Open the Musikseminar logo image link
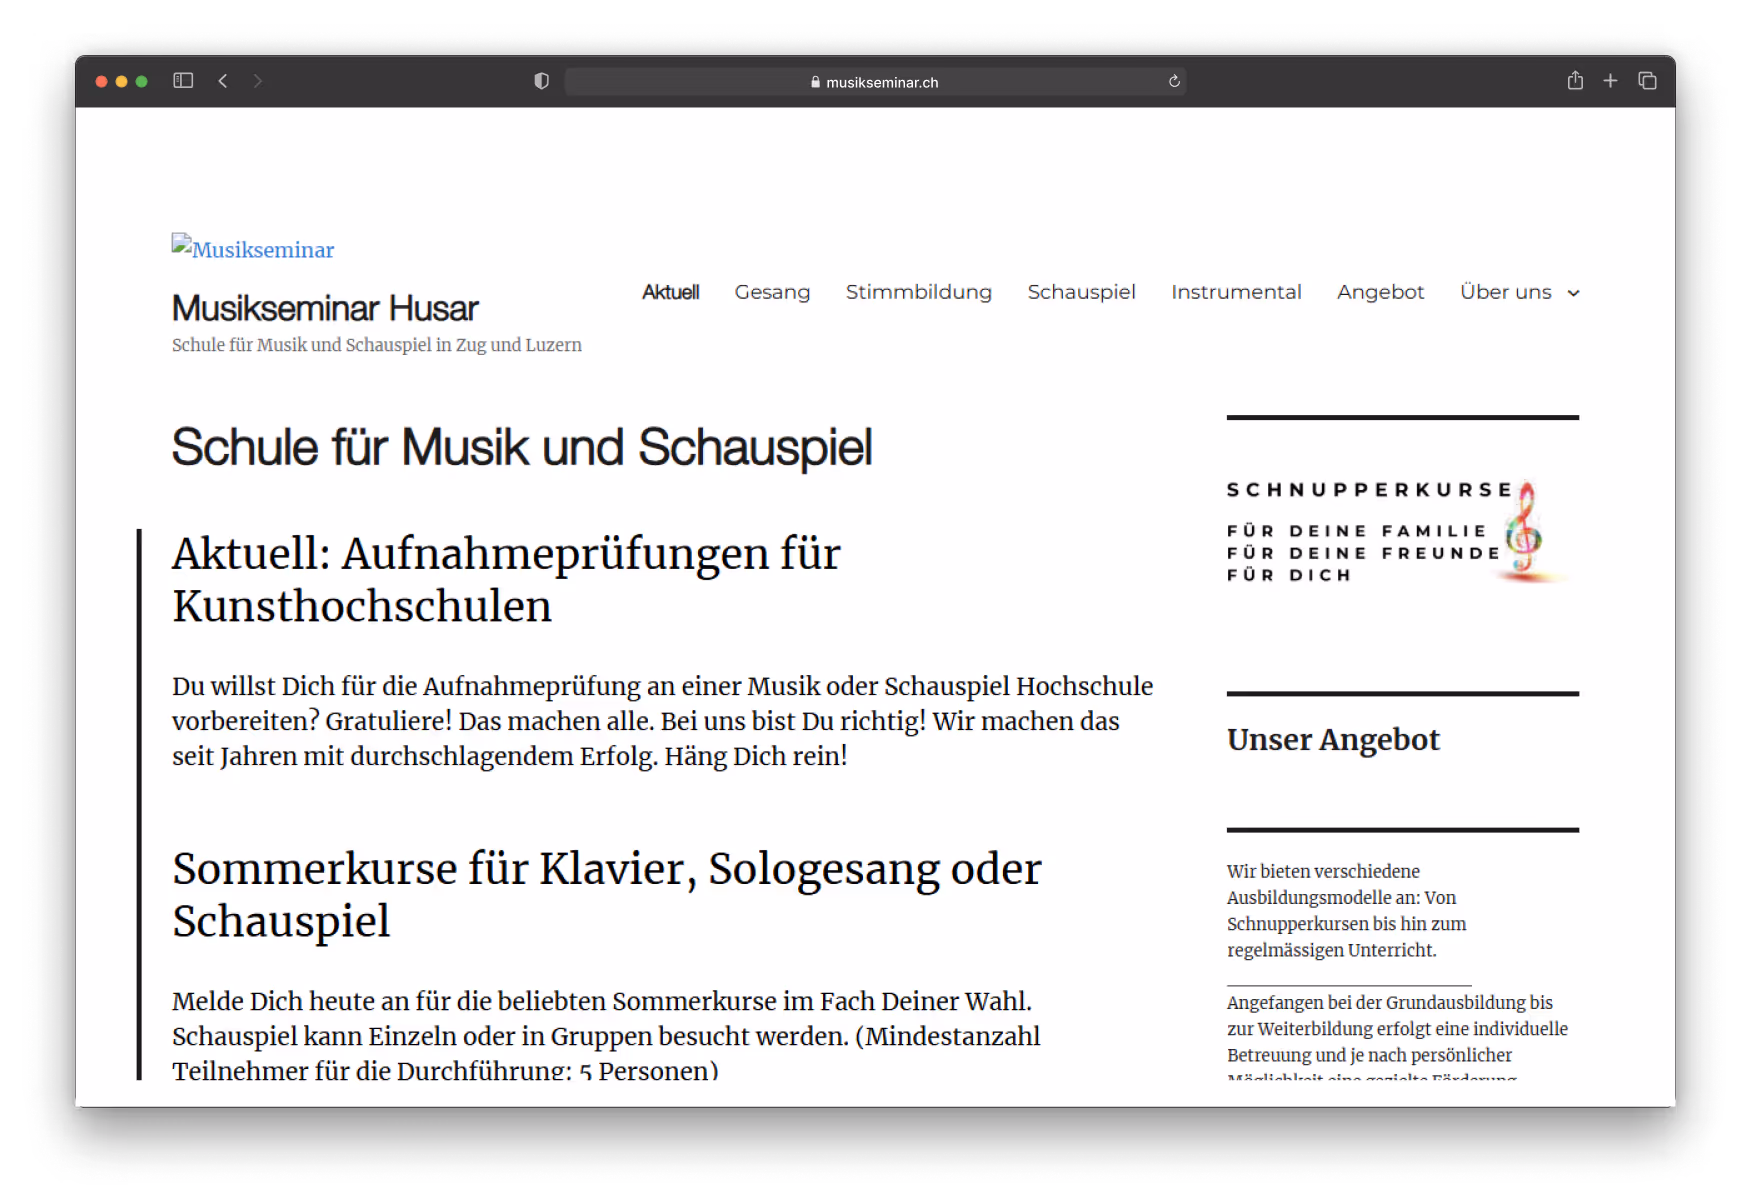Viewport: 1751px width, 1203px height. click(253, 248)
